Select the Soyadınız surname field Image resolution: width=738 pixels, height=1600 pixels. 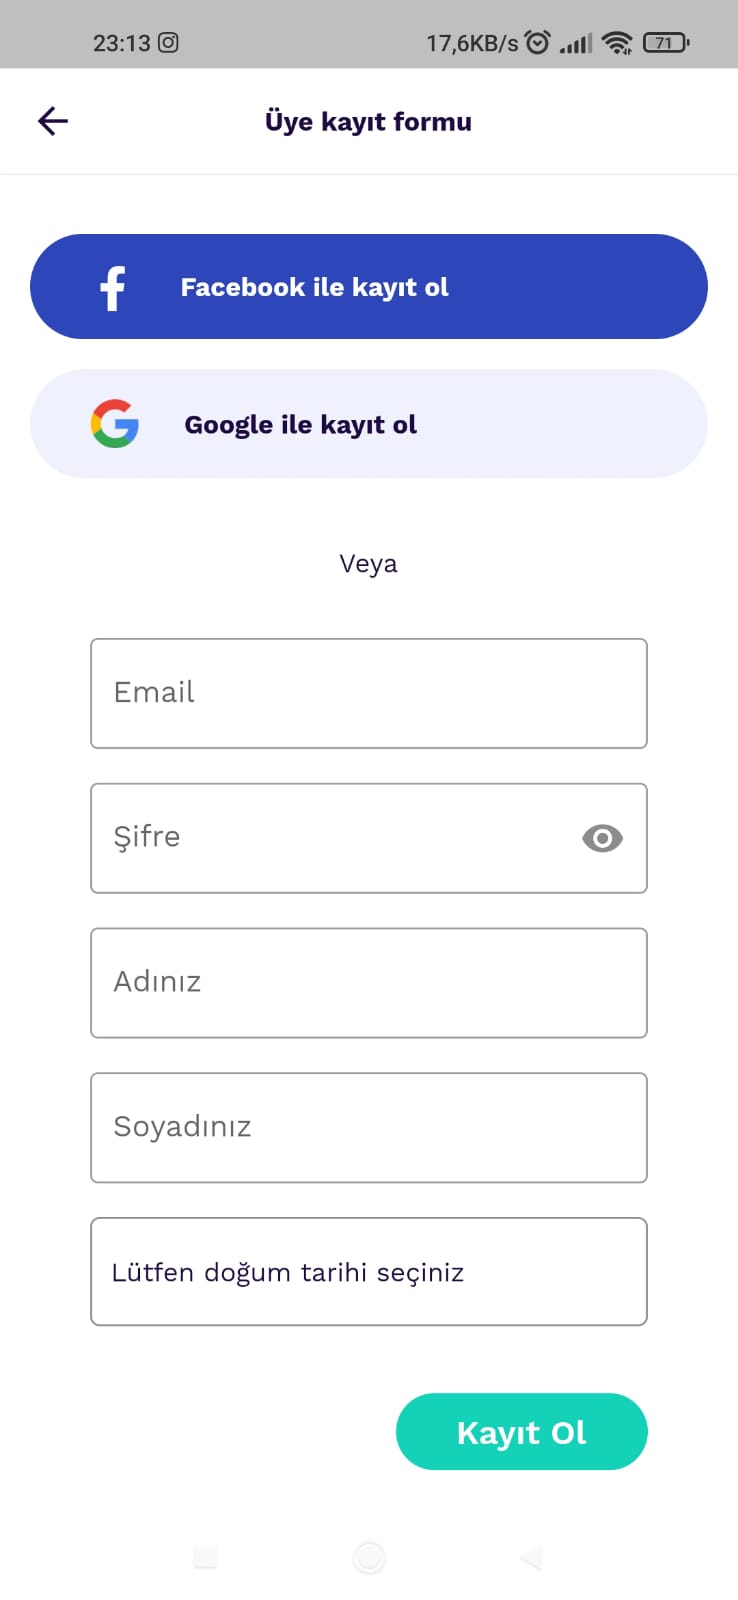coord(368,1128)
